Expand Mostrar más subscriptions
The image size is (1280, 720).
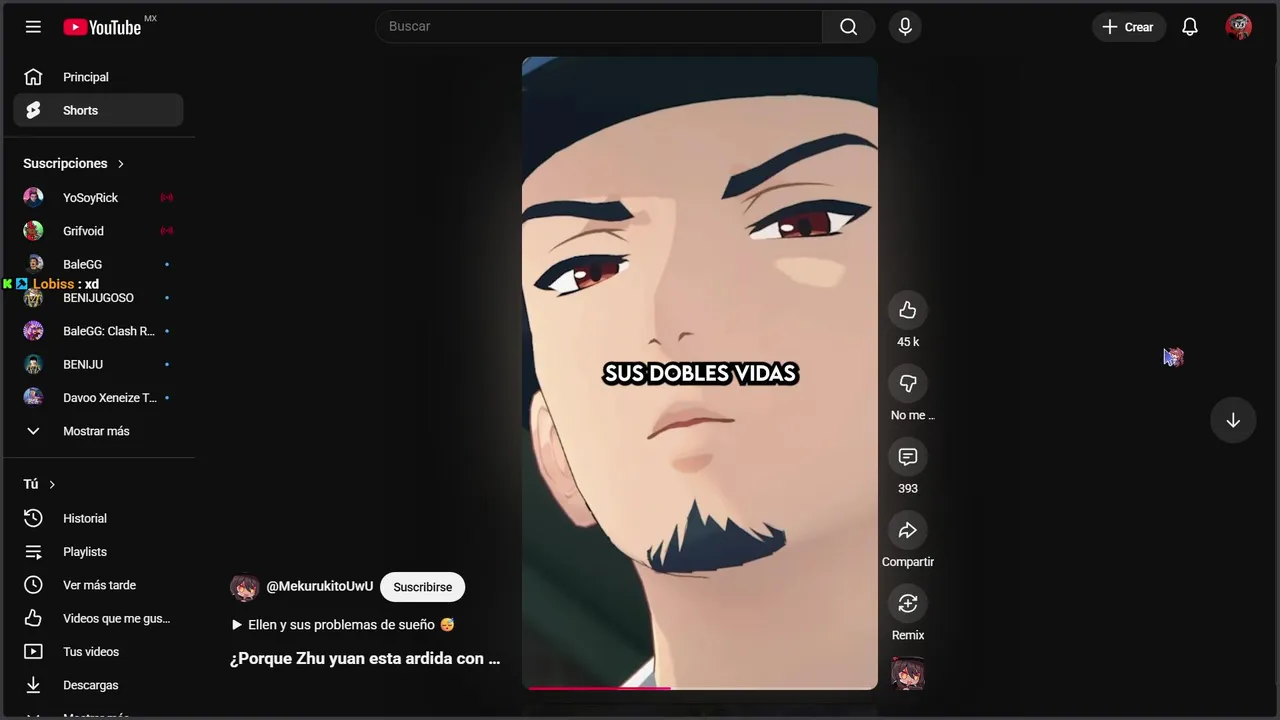coord(98,431)
